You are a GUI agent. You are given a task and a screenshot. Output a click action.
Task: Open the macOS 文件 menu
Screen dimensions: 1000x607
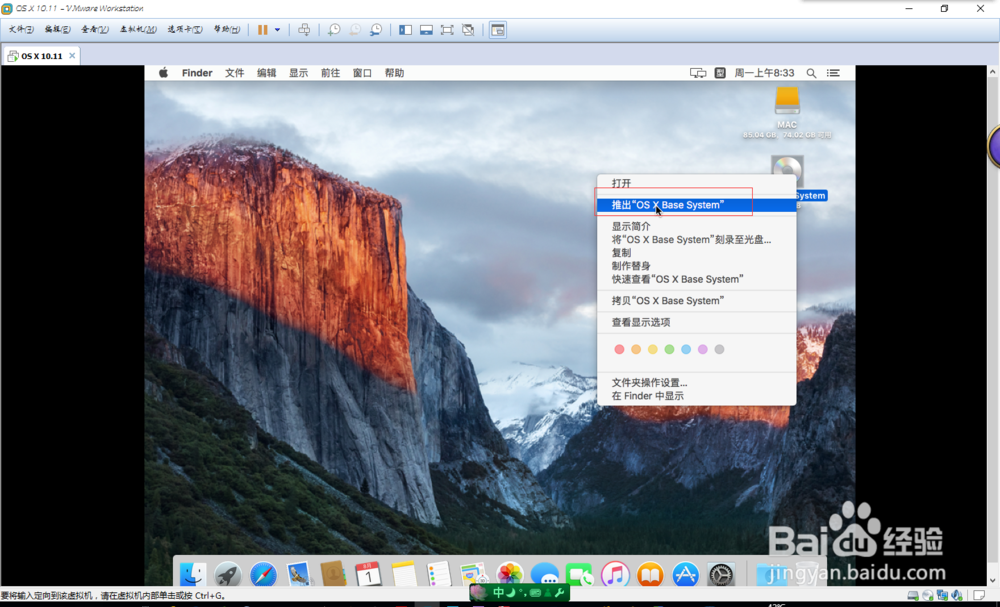coord(235,73)
